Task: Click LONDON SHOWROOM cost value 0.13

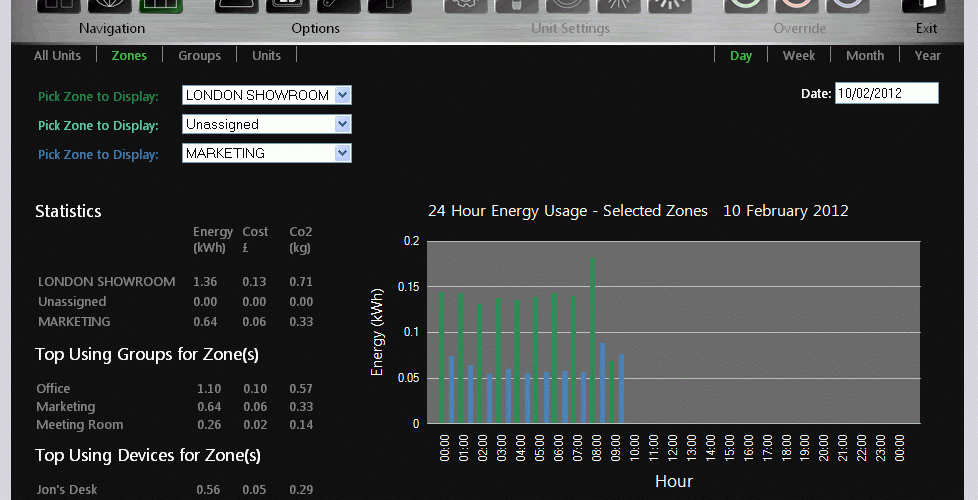Action: pos(254,282)
